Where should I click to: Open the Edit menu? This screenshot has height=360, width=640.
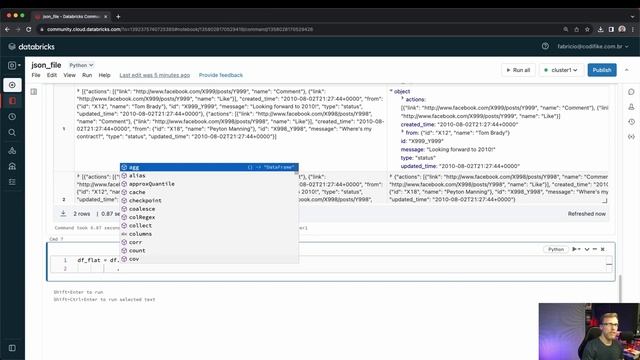[x=52, y=75]
